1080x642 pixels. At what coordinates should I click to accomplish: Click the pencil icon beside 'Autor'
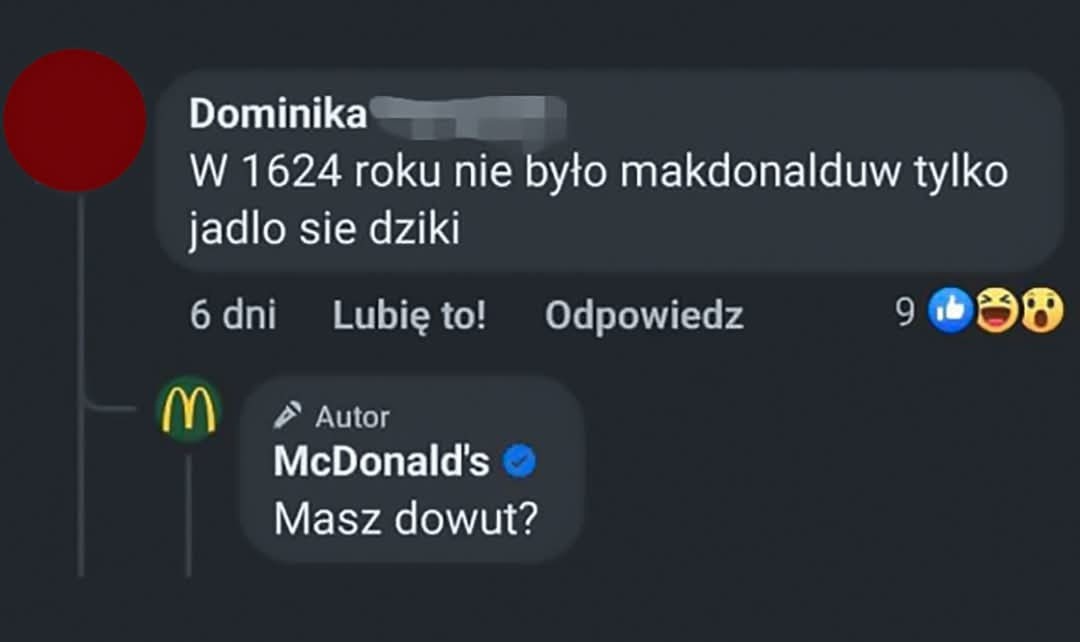tap(290, 415)
